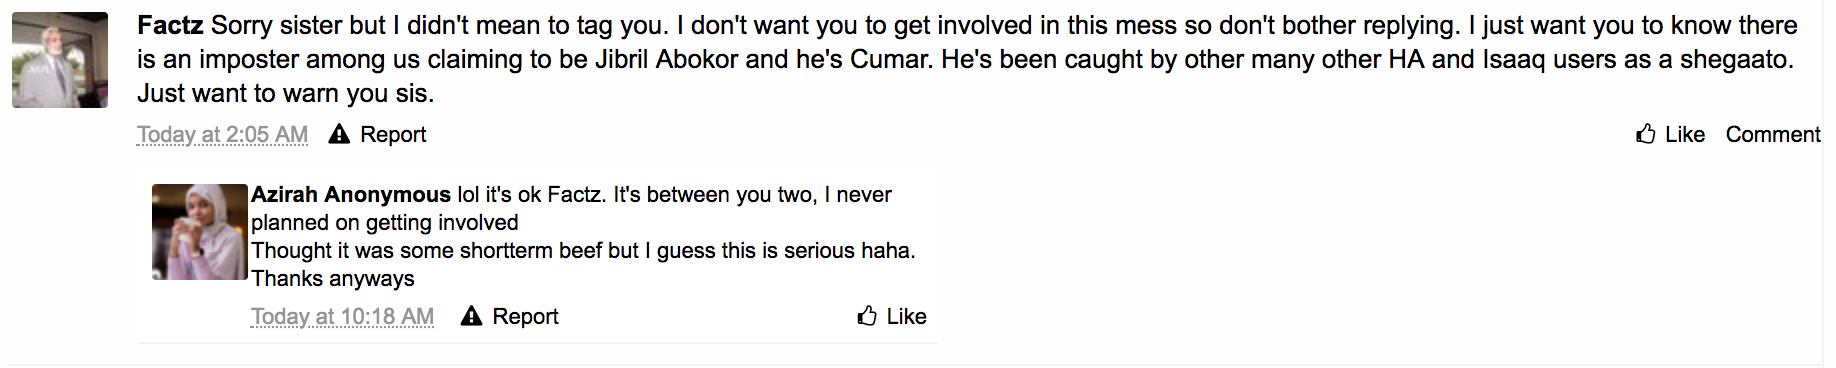
Task: Open the Comment link on Factz's post
Action: (x=1773, y=134)
